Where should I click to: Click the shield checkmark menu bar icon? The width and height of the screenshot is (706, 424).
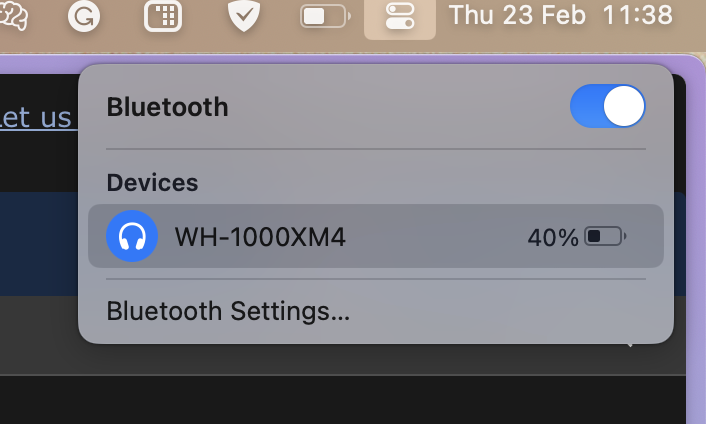pos(244,16)
